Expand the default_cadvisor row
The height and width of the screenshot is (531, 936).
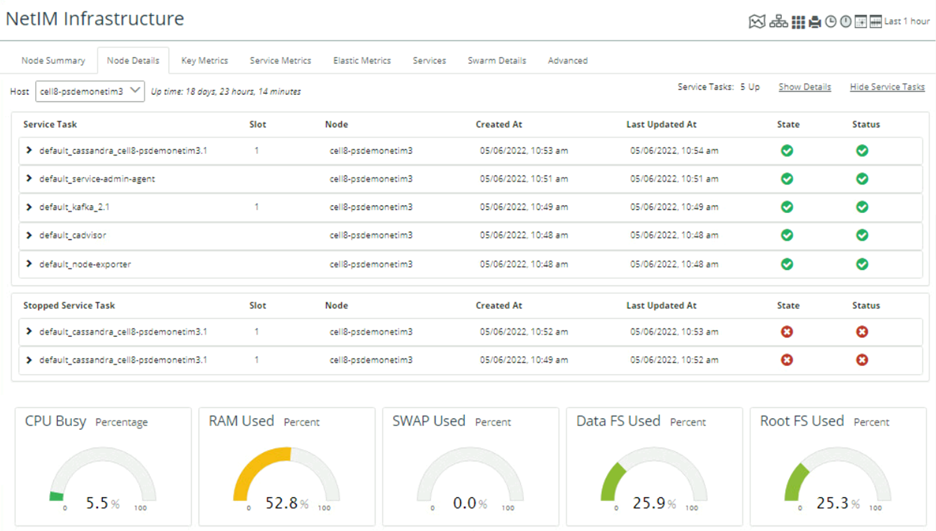(x=29, y=235)
